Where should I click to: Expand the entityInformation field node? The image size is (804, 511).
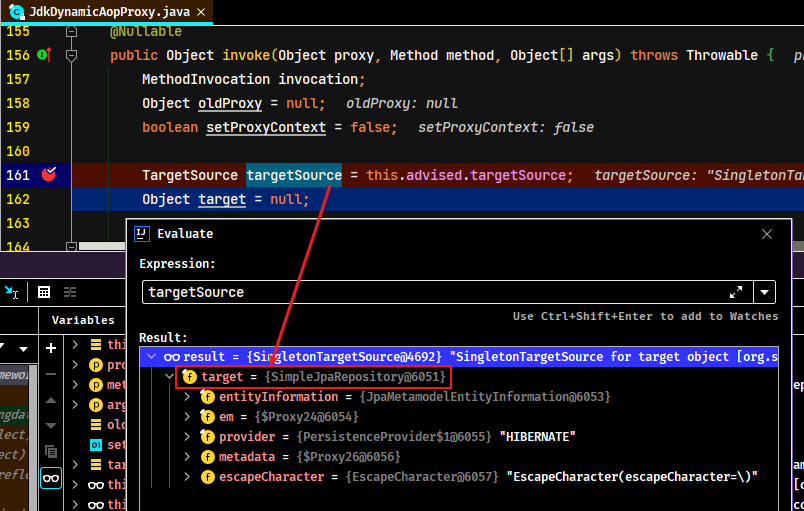pos(187,397)
